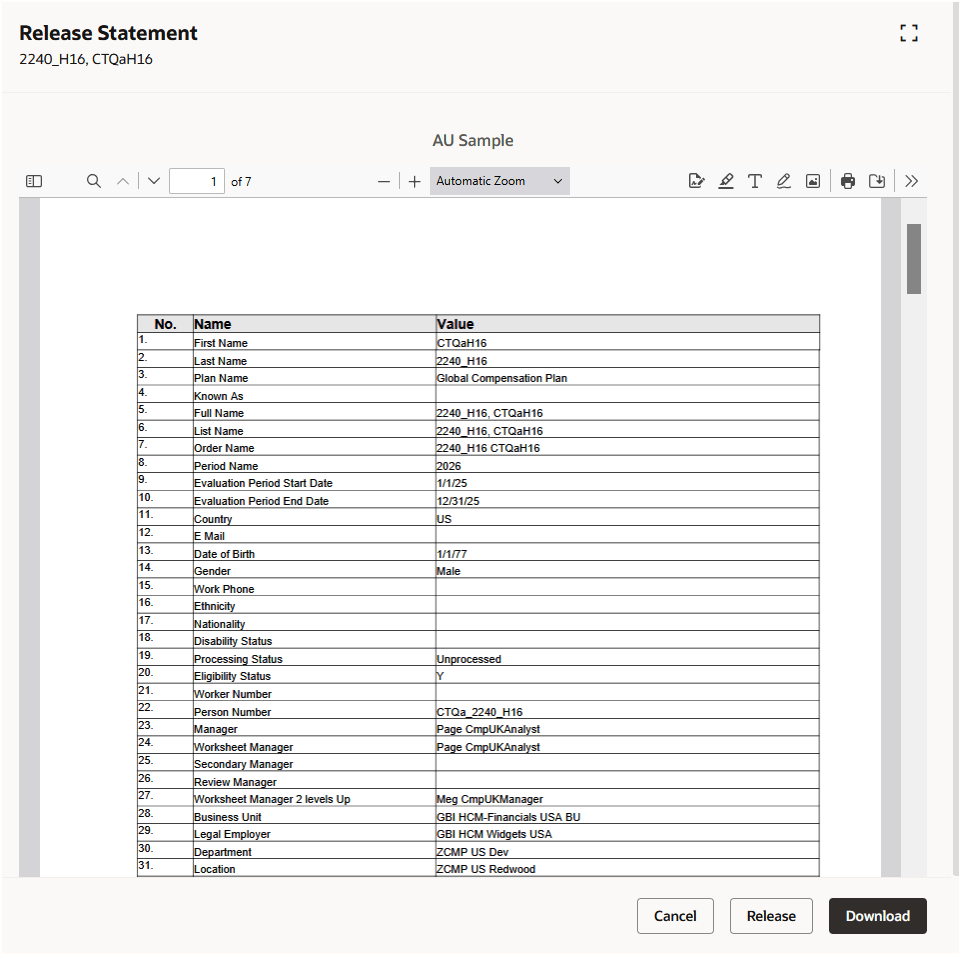Cancel the release statement dialog
961x955 pixels.
(x=675, y=916)
